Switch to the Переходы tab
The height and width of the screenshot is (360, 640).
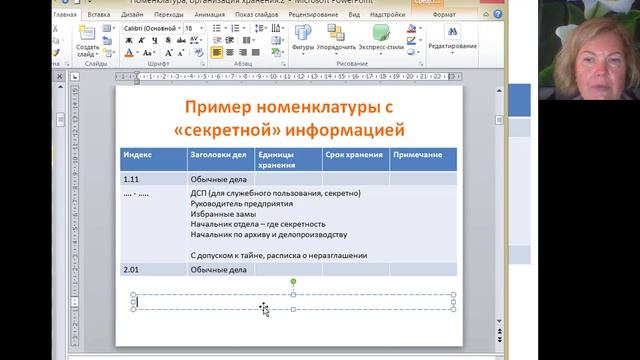(169, 14)
